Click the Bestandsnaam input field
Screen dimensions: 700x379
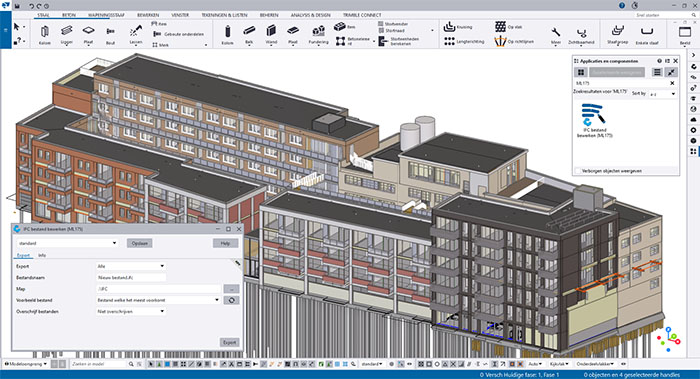click(131, 277)
